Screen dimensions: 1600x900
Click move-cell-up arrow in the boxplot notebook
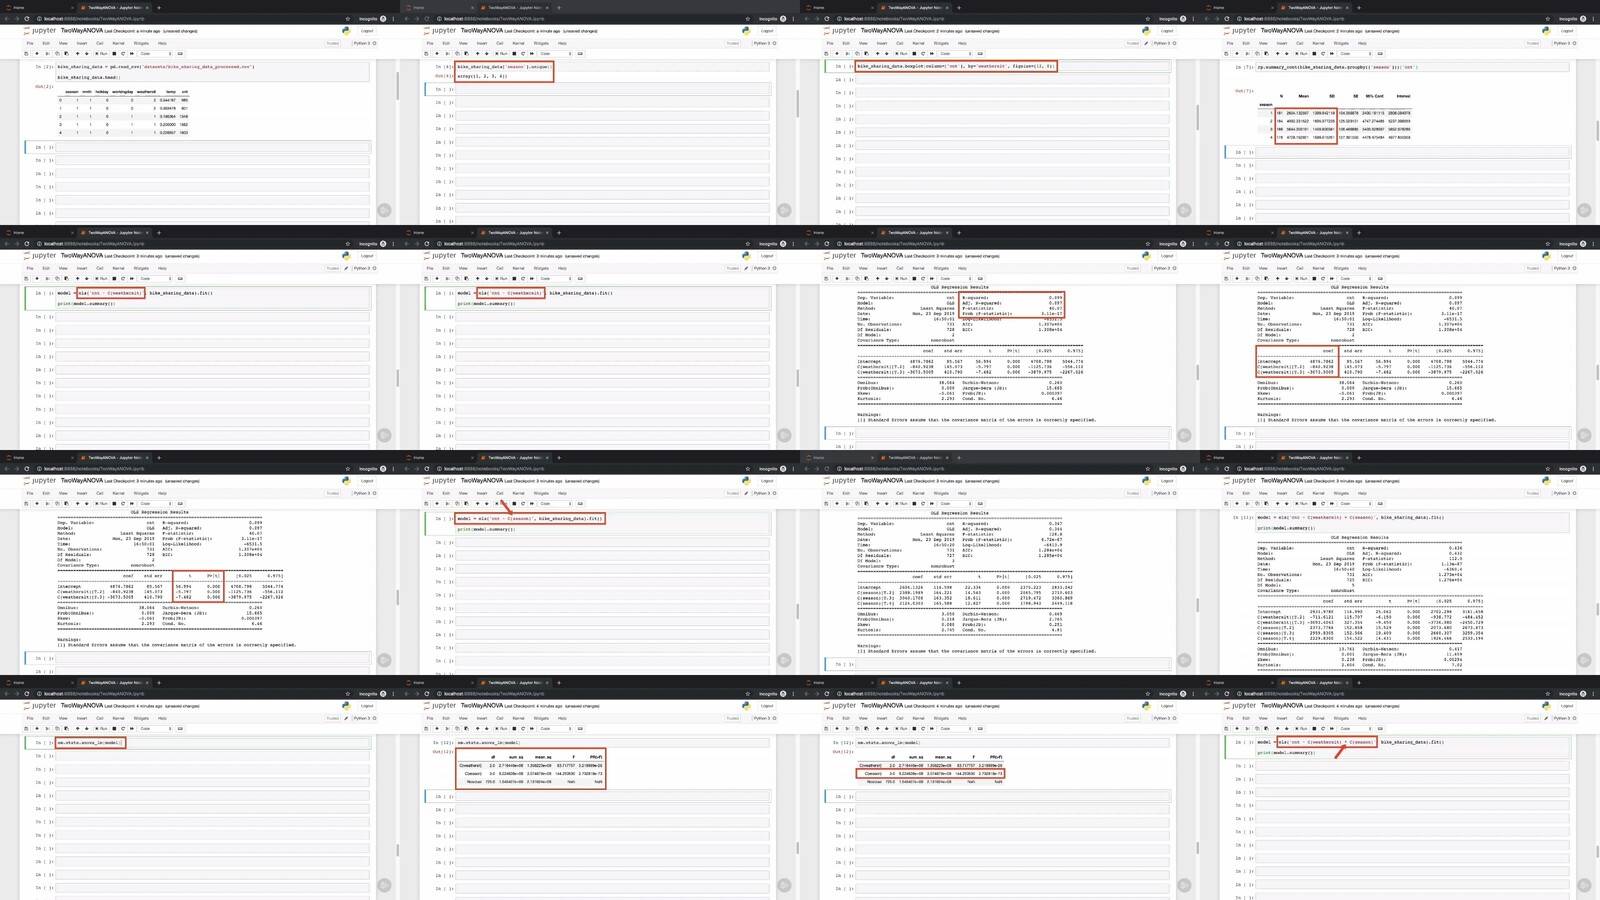pos(877,53)
